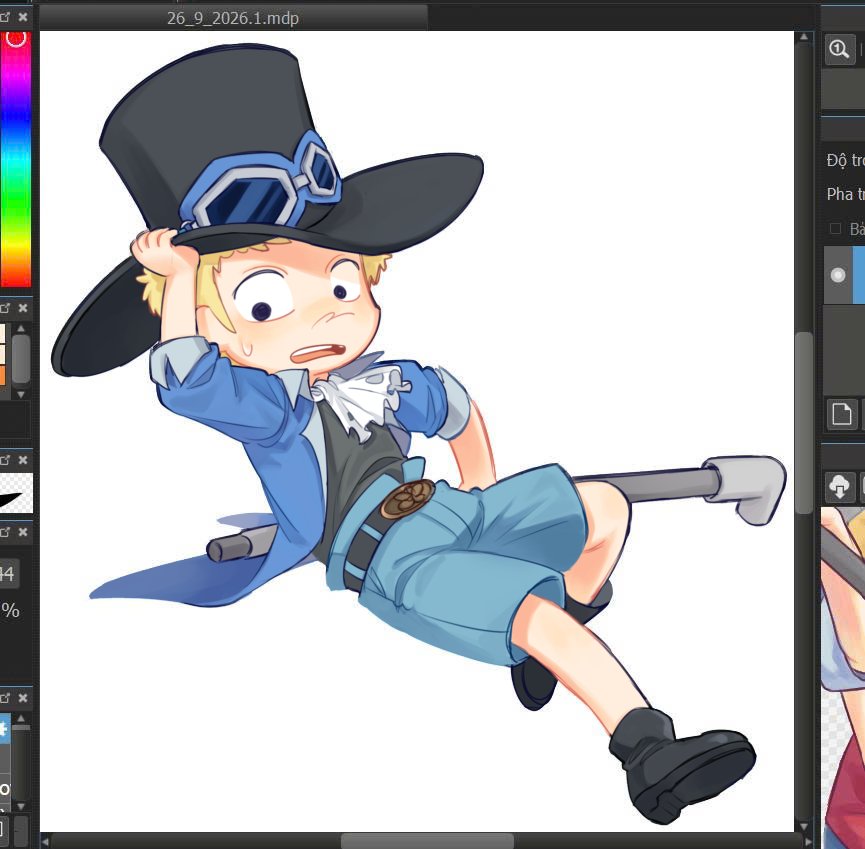This screenshot has height=849, width=865.
Task: Click palette scrollbar up arrow
Action: click(x=21, y=329)
